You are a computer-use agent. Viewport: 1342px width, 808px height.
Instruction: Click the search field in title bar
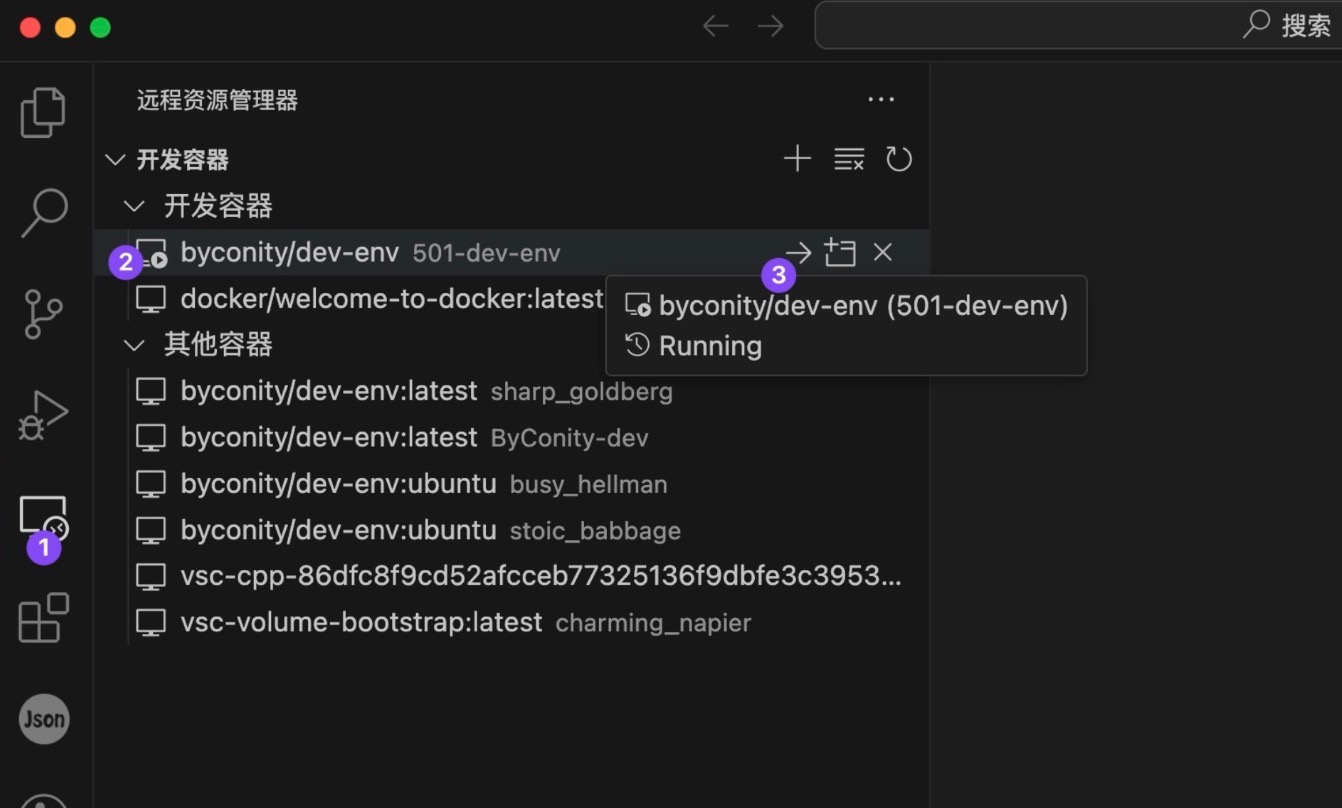pyautogui.click(x=1078, y=25)
